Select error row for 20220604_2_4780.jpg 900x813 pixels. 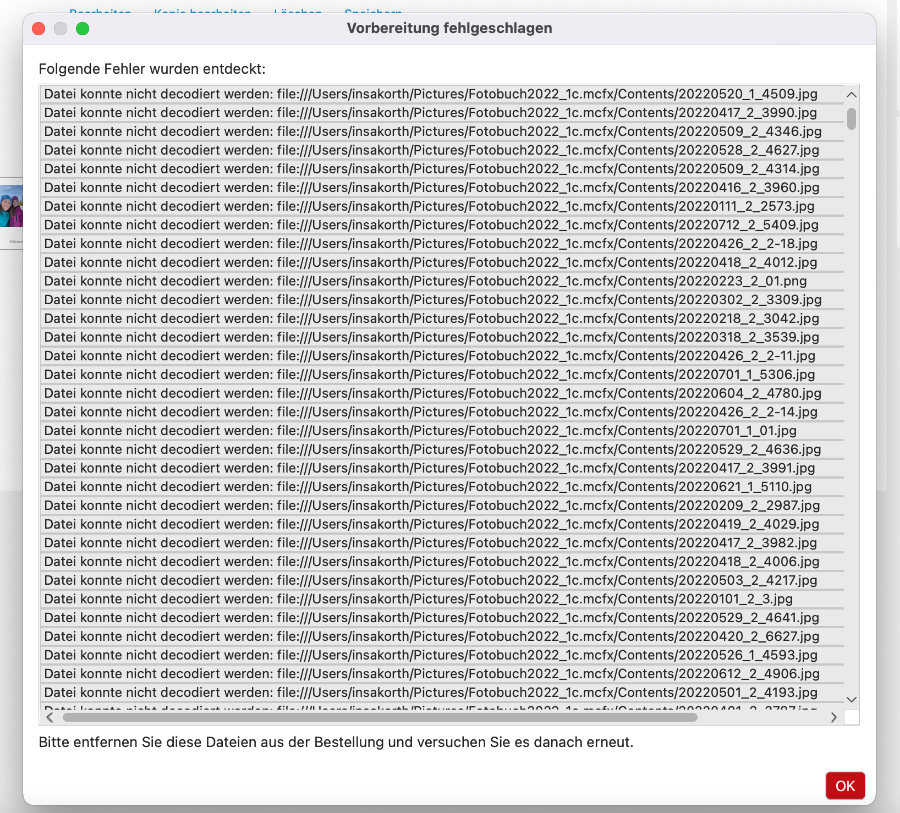(x=442, y=393)
